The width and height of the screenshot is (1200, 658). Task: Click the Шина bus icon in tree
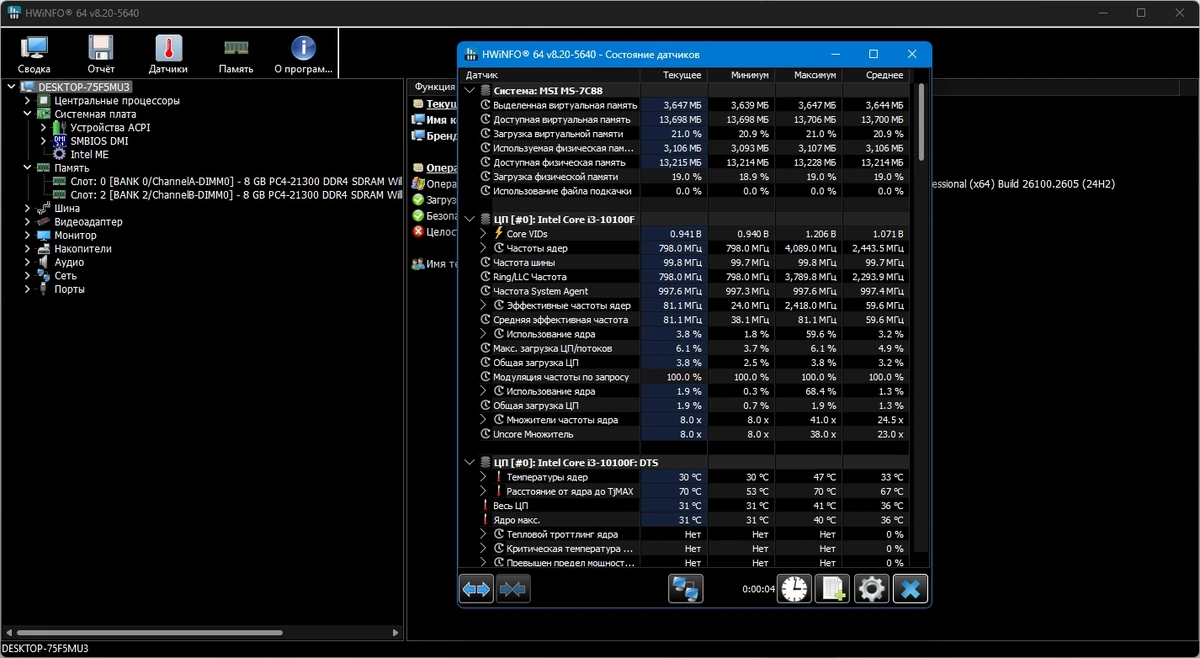tap(44, 208)
